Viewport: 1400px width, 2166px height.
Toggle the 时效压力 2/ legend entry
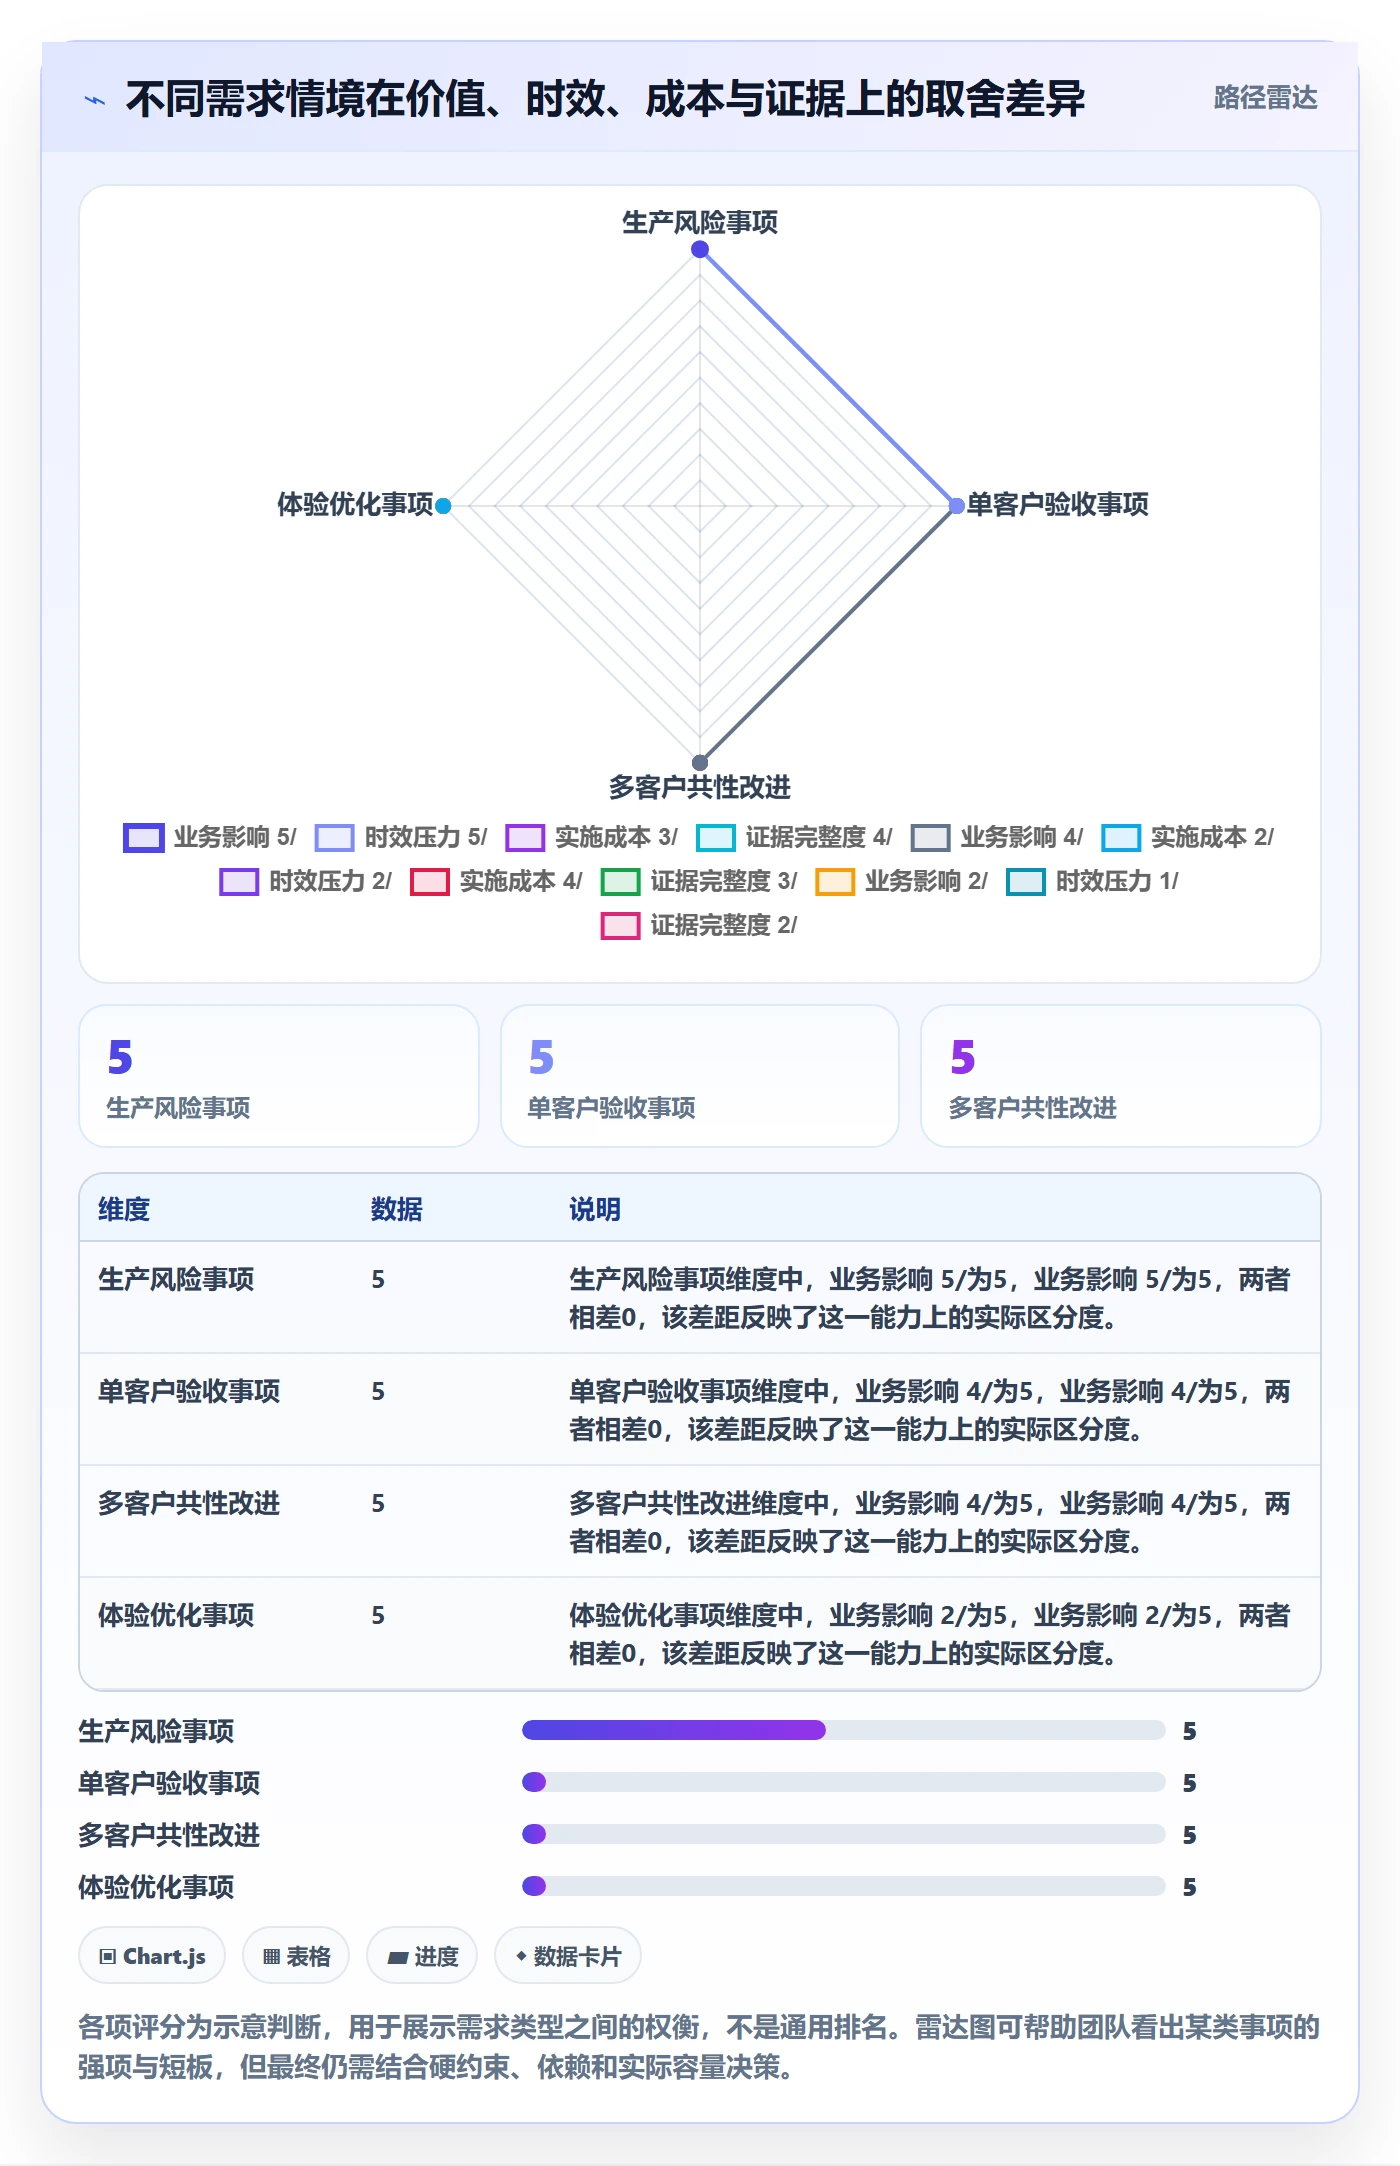click(305, 881)
